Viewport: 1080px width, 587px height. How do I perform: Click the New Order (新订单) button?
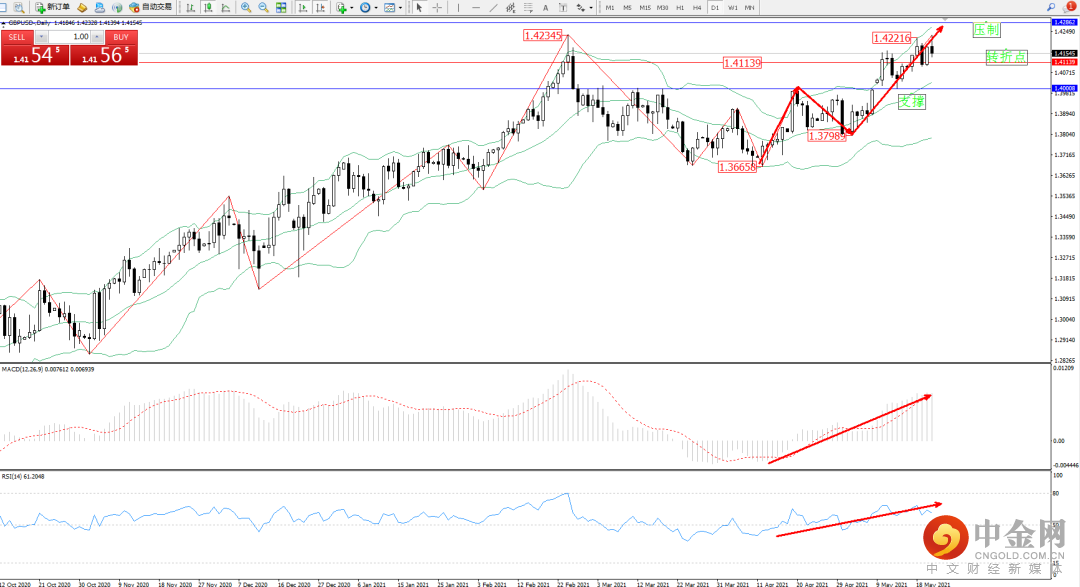52,8
